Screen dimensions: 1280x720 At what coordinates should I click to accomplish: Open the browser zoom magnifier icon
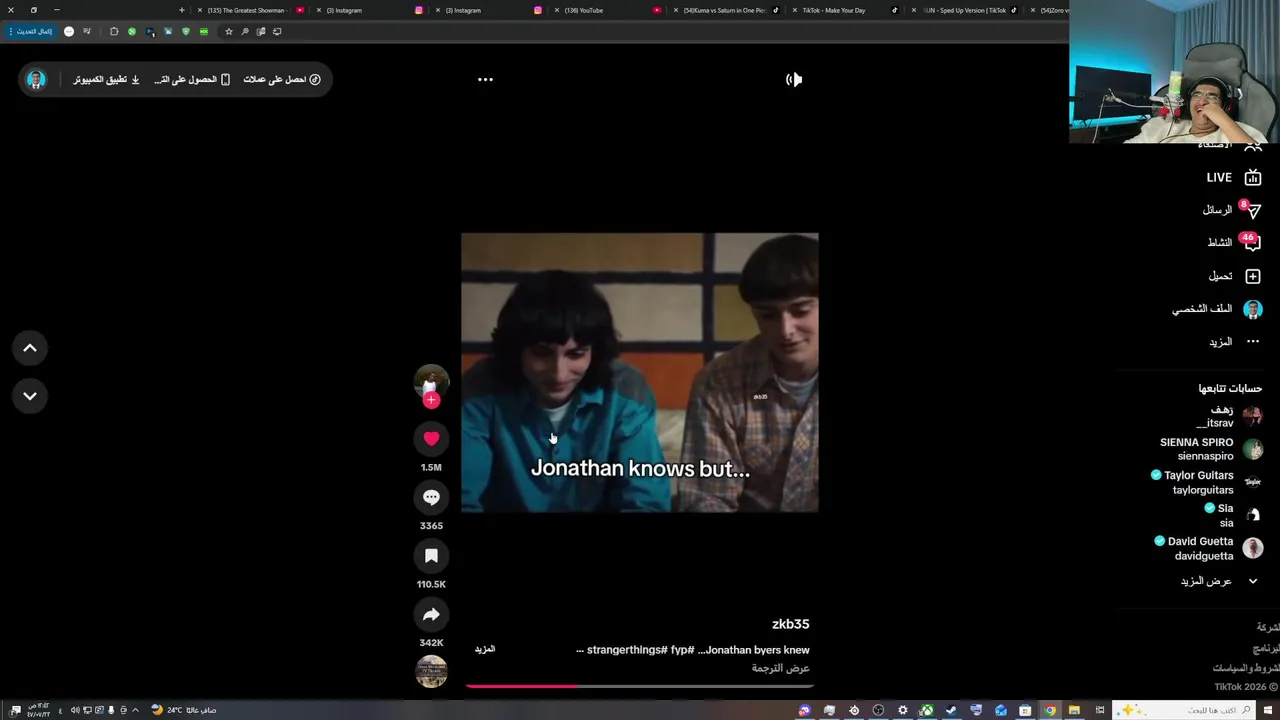click(245, 31)
